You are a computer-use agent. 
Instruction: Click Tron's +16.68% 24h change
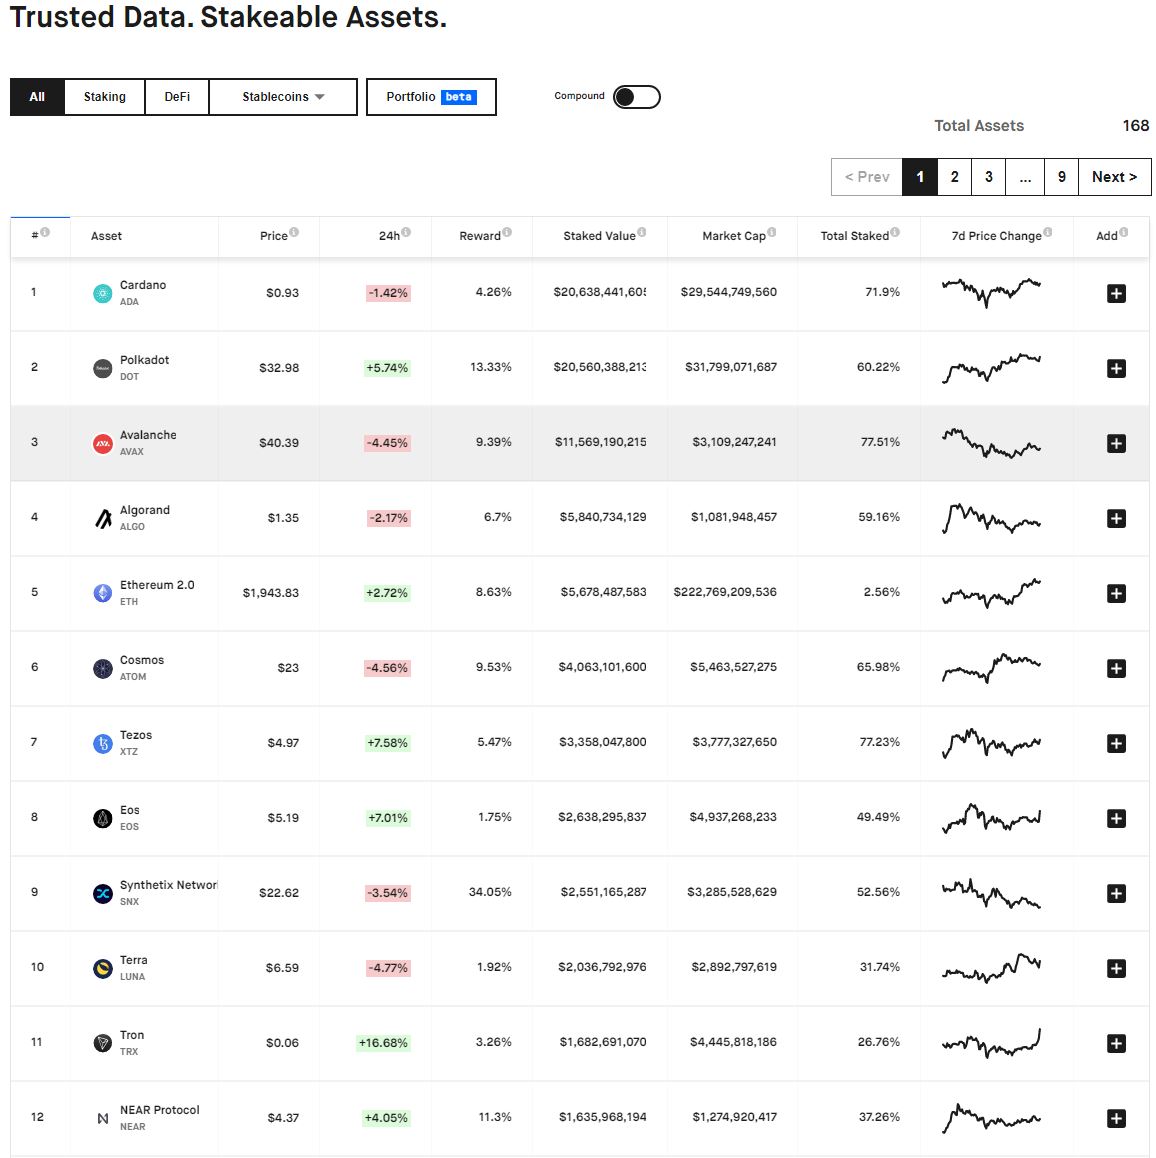[383, 1043]
